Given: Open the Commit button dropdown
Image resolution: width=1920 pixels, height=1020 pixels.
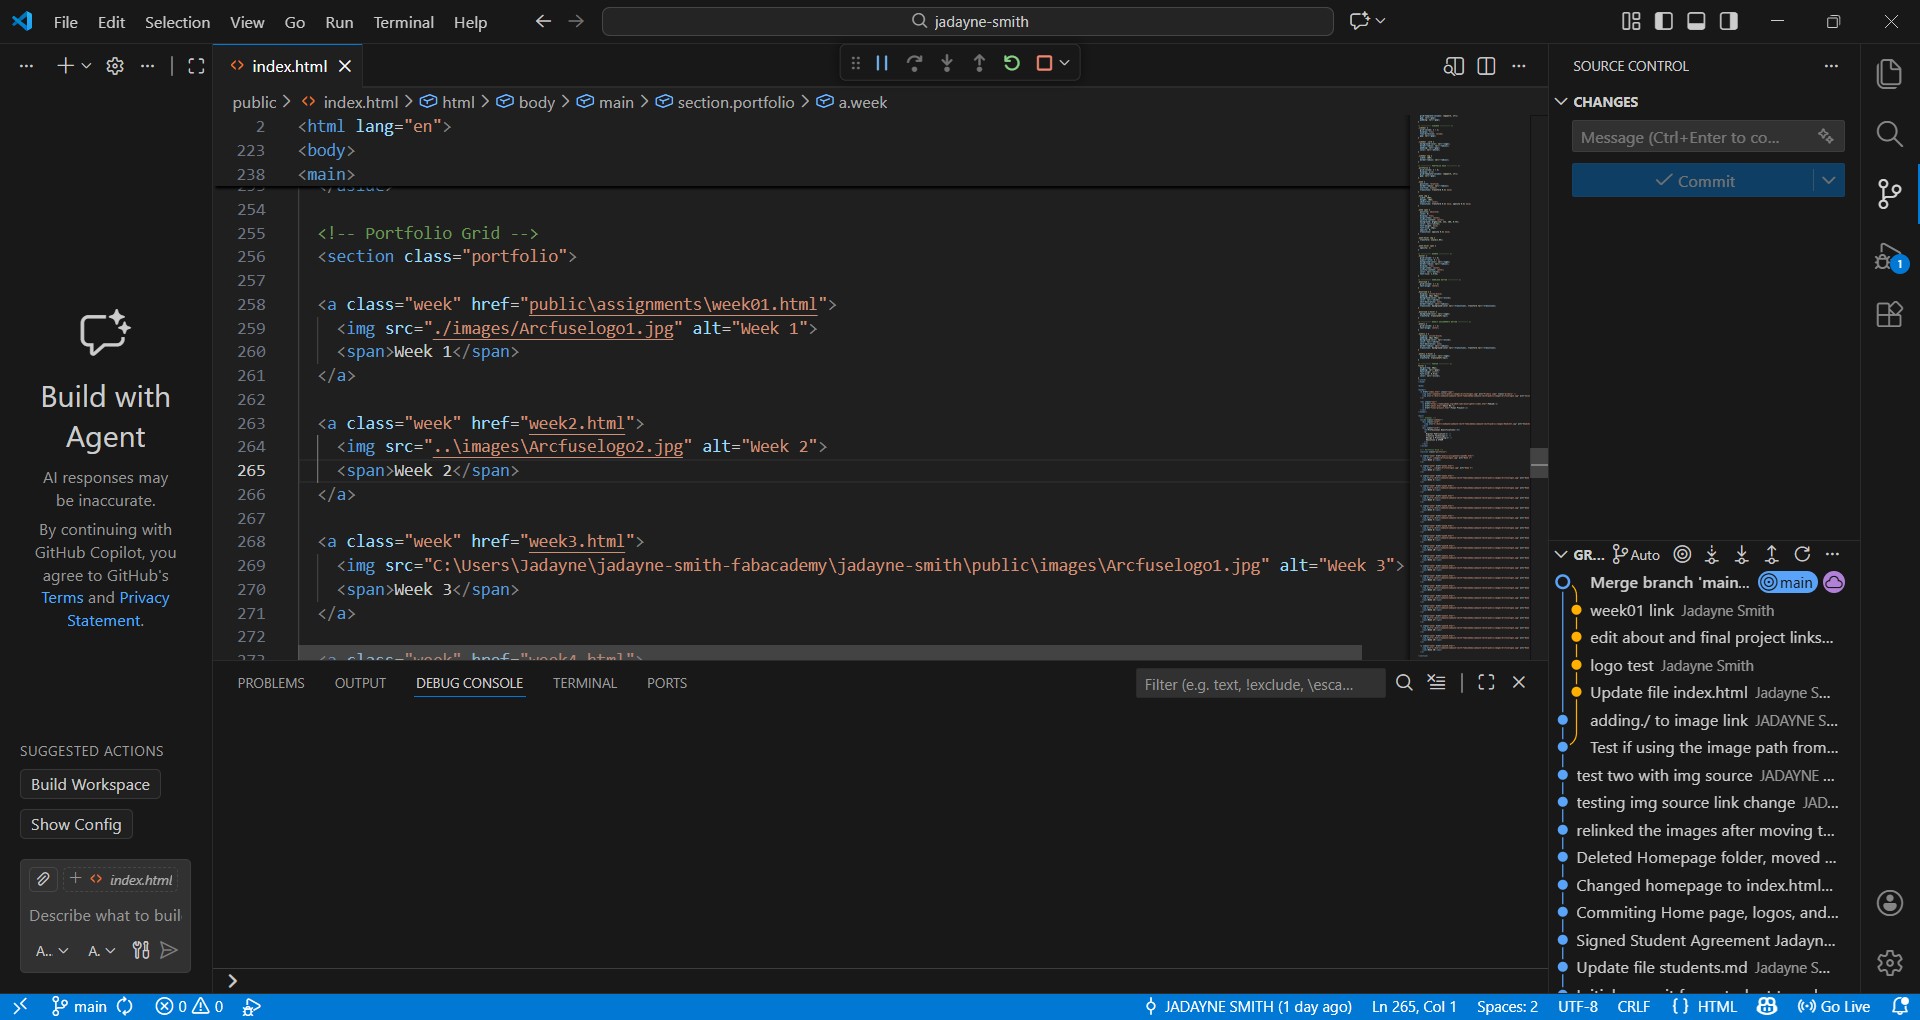Looking at the screenshot, I should tap(1831, 180).
